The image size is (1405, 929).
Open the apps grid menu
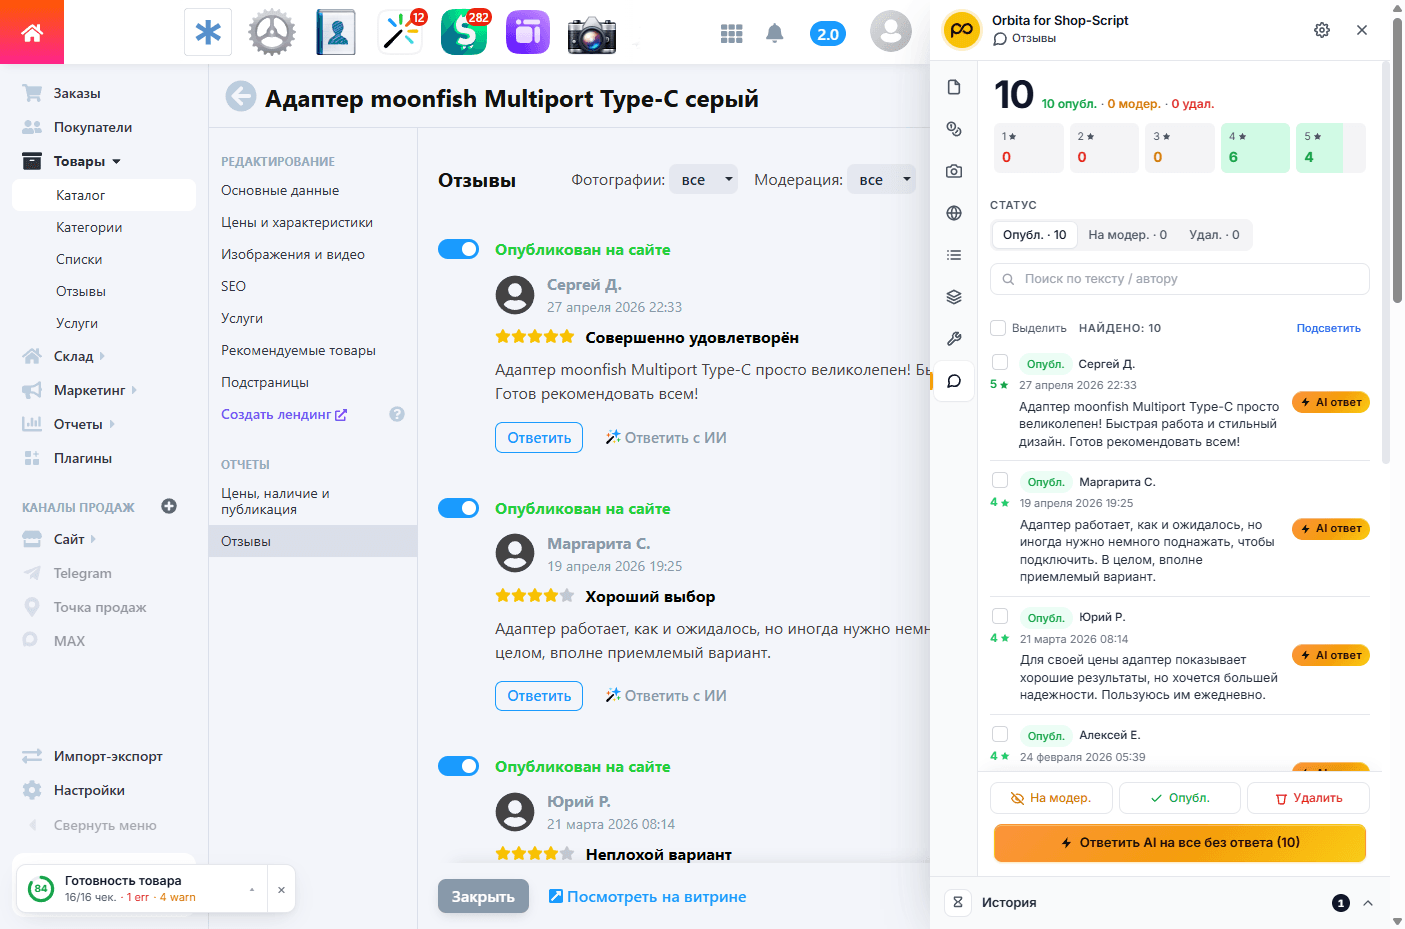[732, 33]
